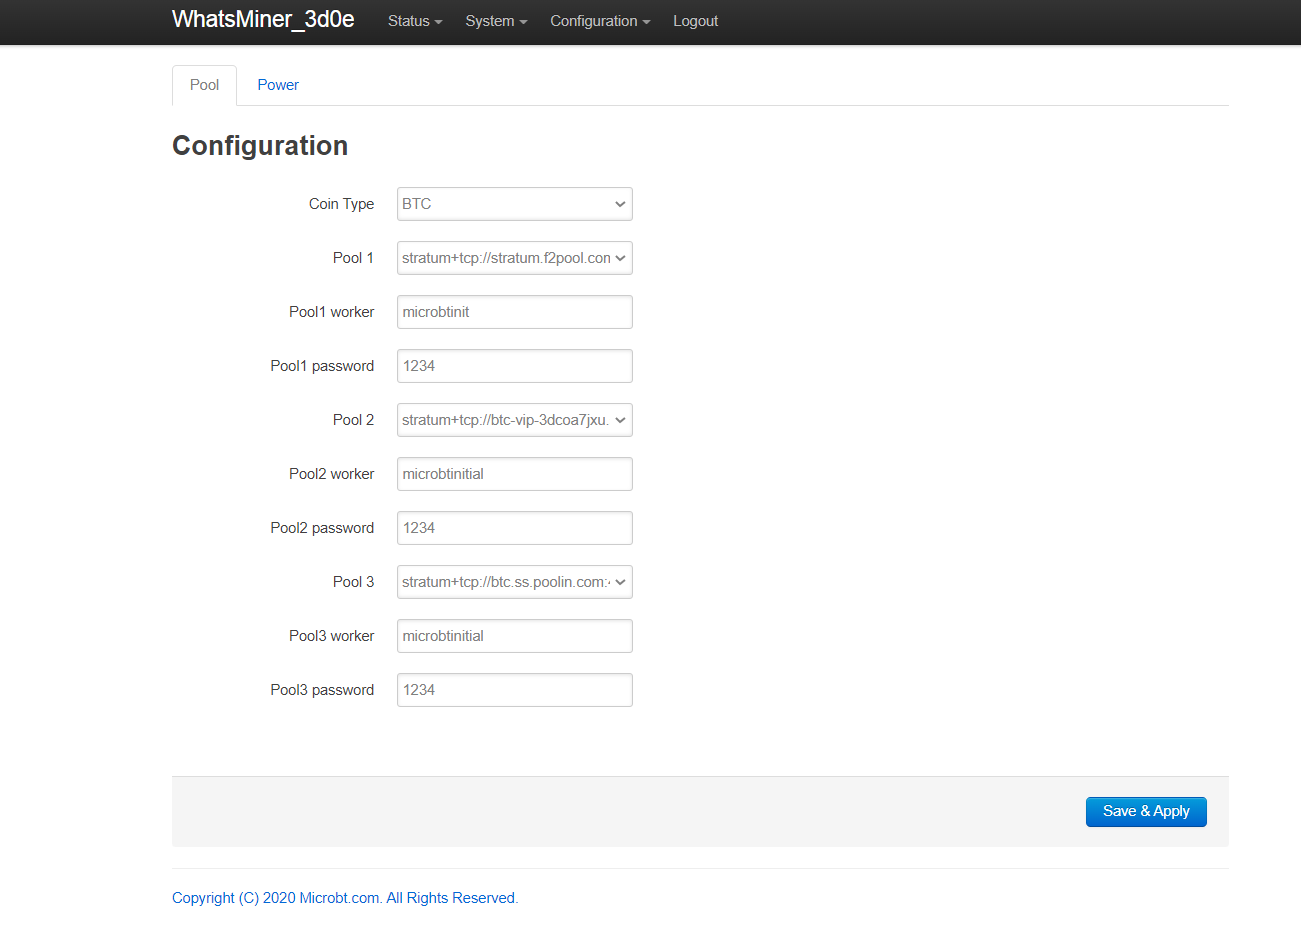Click Logout in the top bar
This screenshot has width=1301, height=933.
click(695, 21)
